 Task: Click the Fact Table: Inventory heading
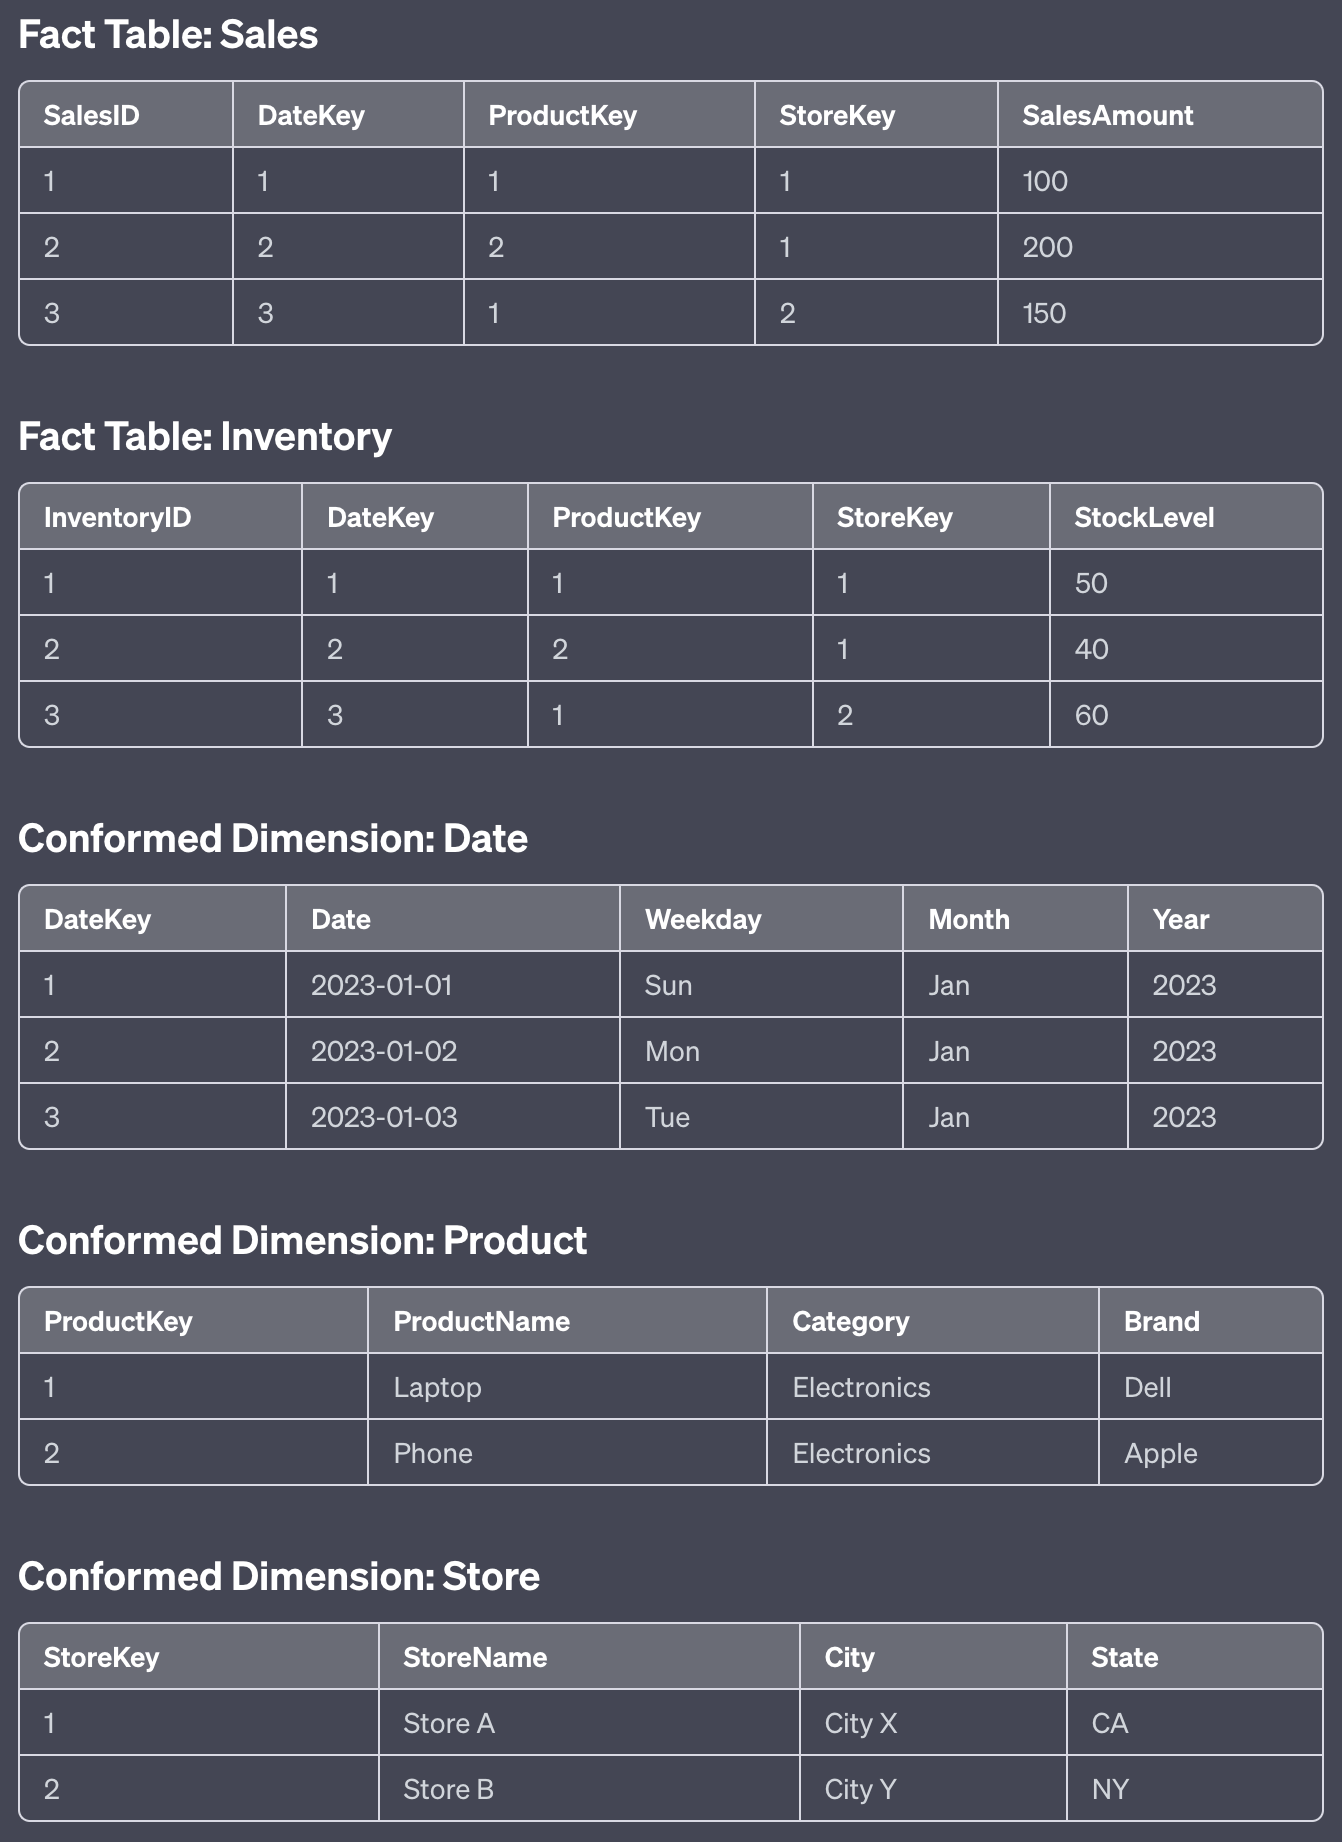205,437
